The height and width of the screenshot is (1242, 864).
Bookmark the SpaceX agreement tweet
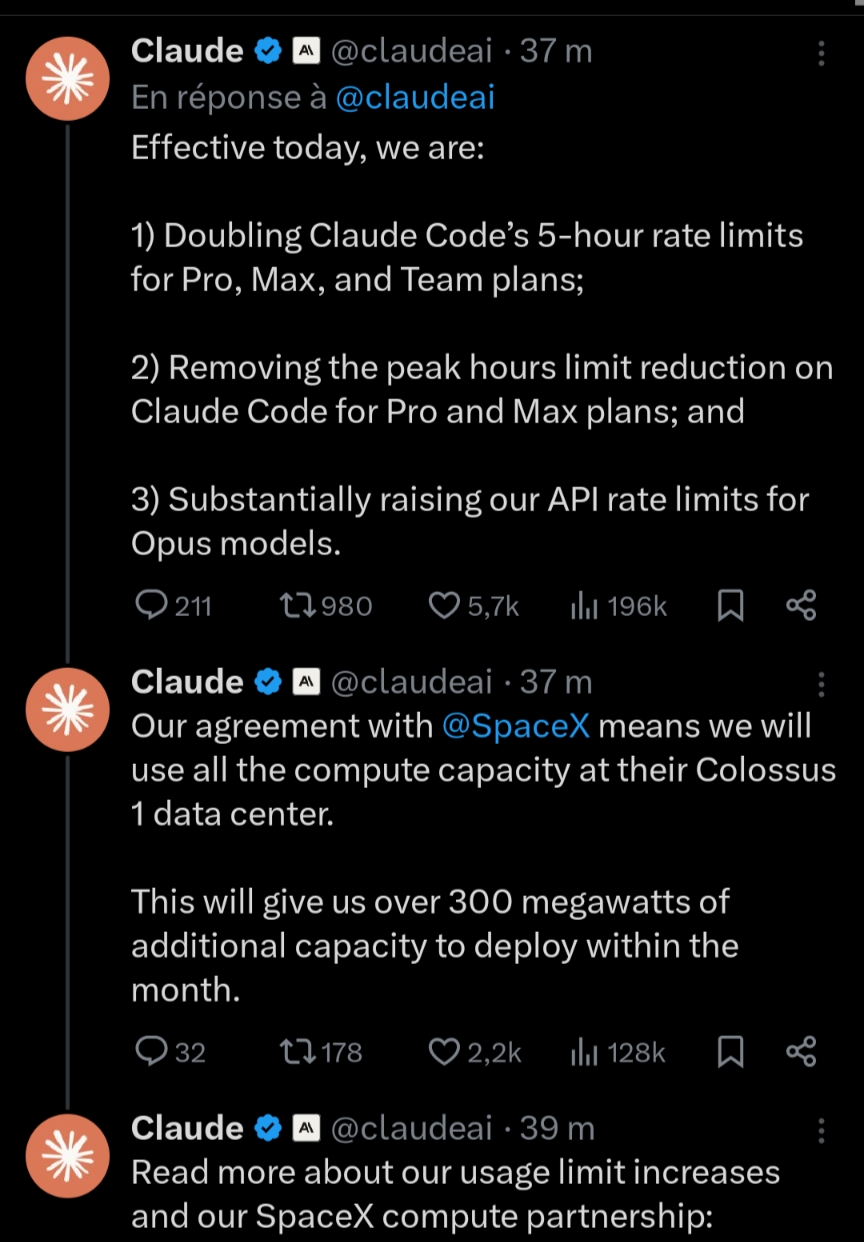tap(731, 1051)
